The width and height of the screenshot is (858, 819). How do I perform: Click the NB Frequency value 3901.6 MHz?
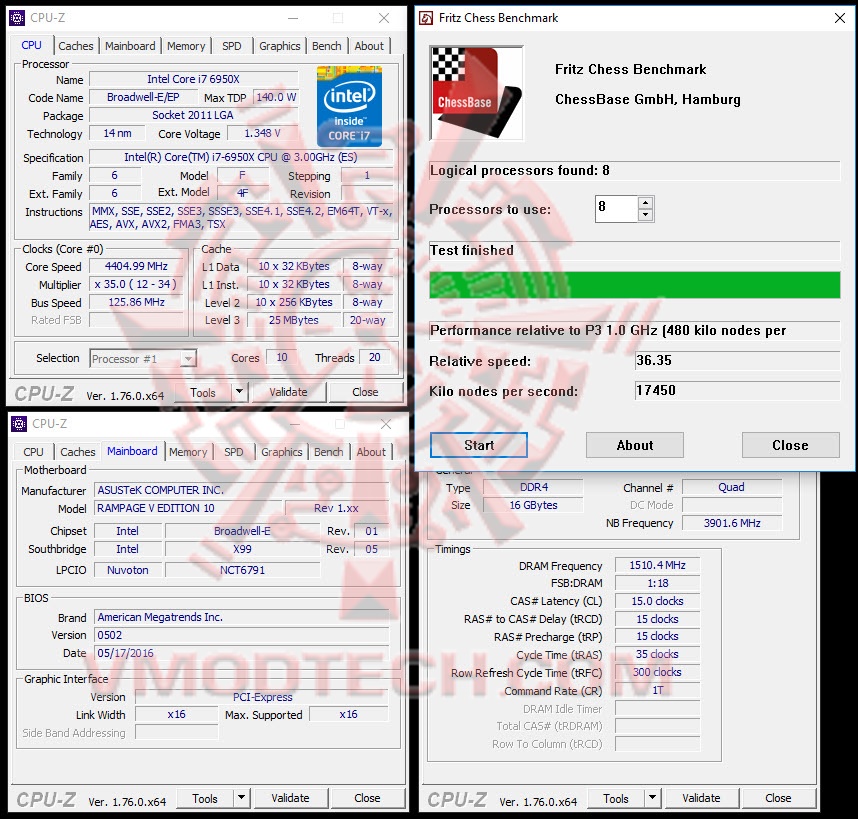coord(732,523)
